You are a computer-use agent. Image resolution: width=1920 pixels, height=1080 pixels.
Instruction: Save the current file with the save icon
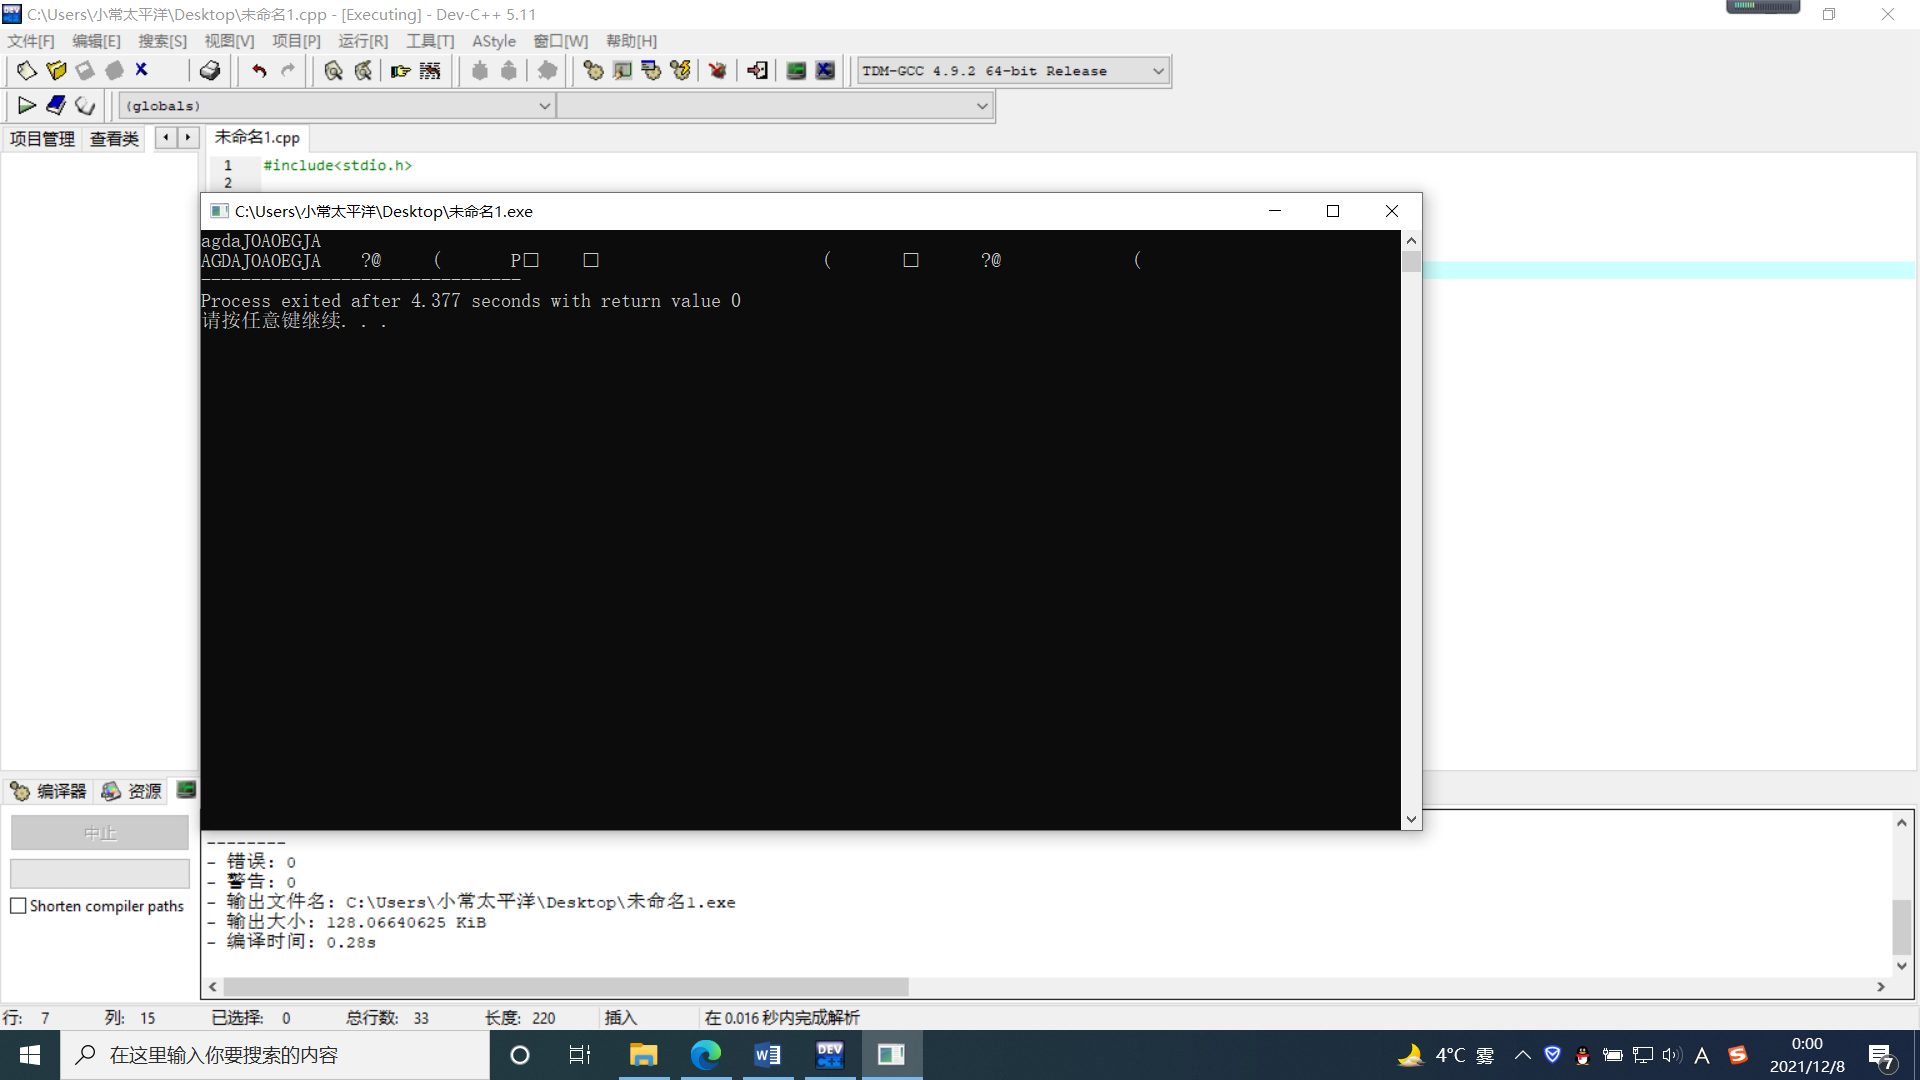(x=84, y=70)
